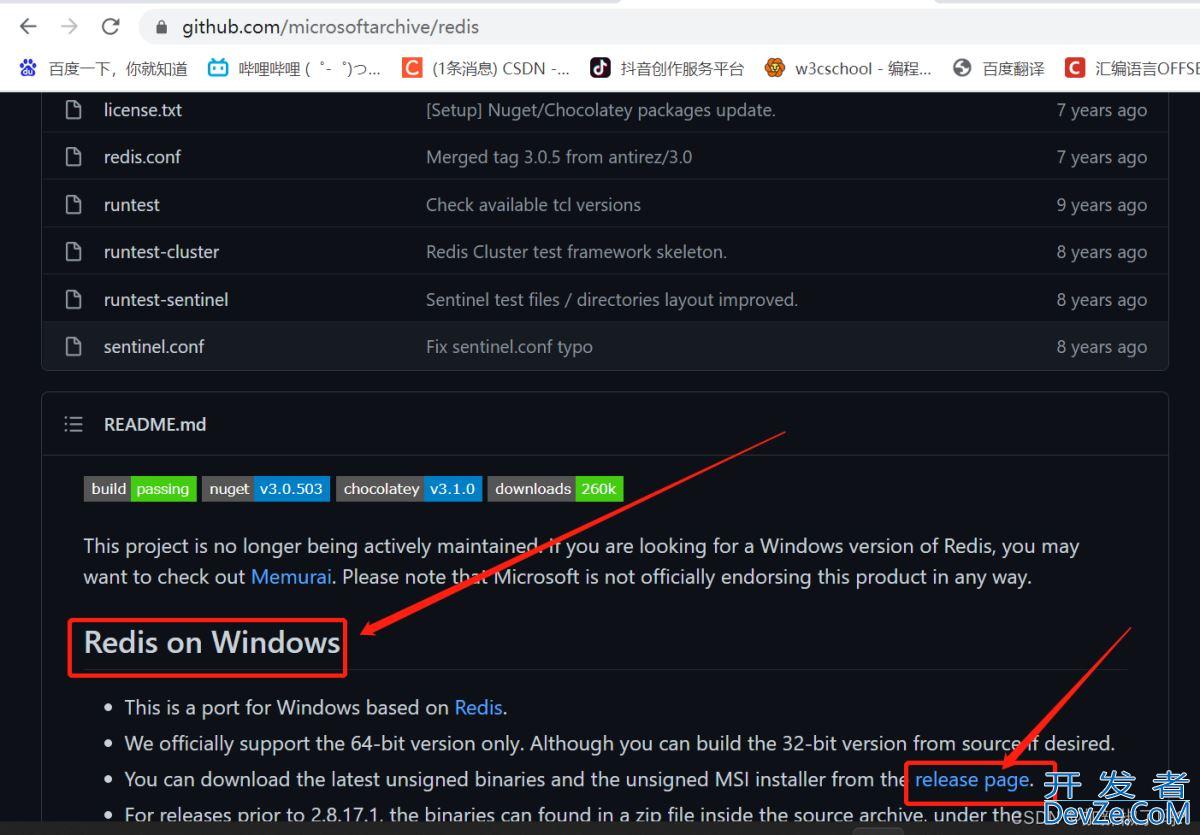Viewport: 1200px width, 835px height.
Task: Click the browser back arrow
Action: point(28,27)
